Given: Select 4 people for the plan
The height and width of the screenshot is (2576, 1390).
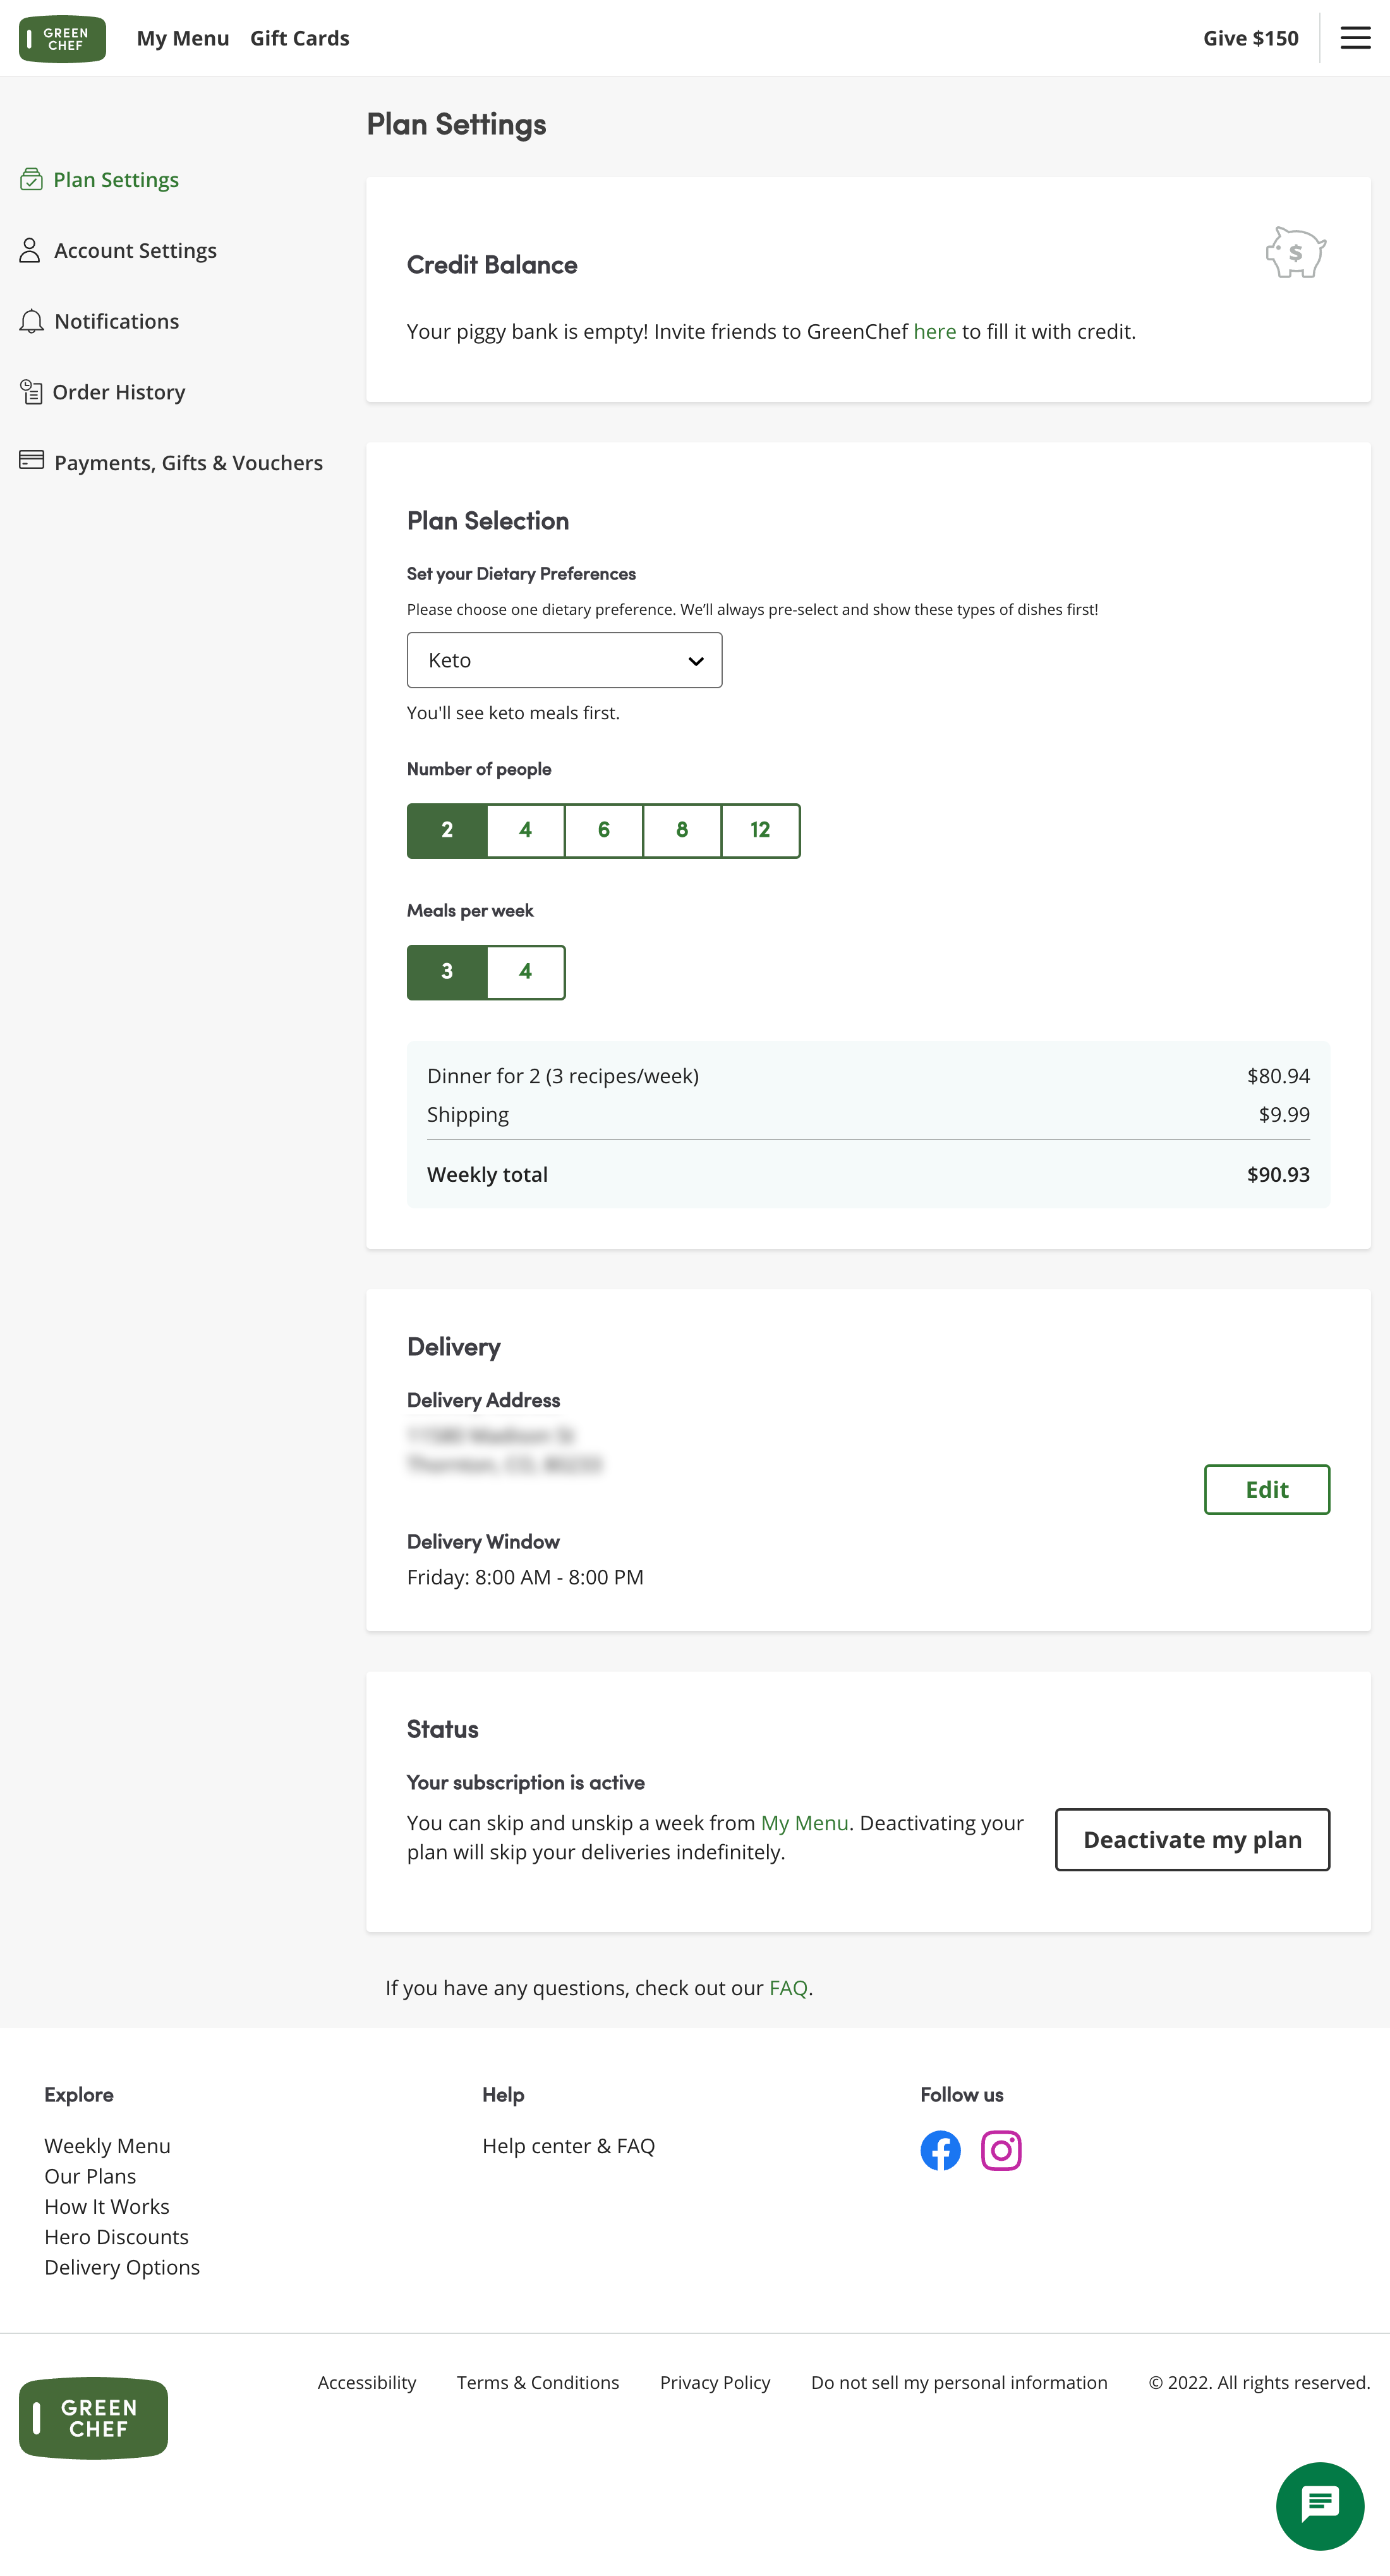Looking at the screenshot, I should tap(525, 830).
